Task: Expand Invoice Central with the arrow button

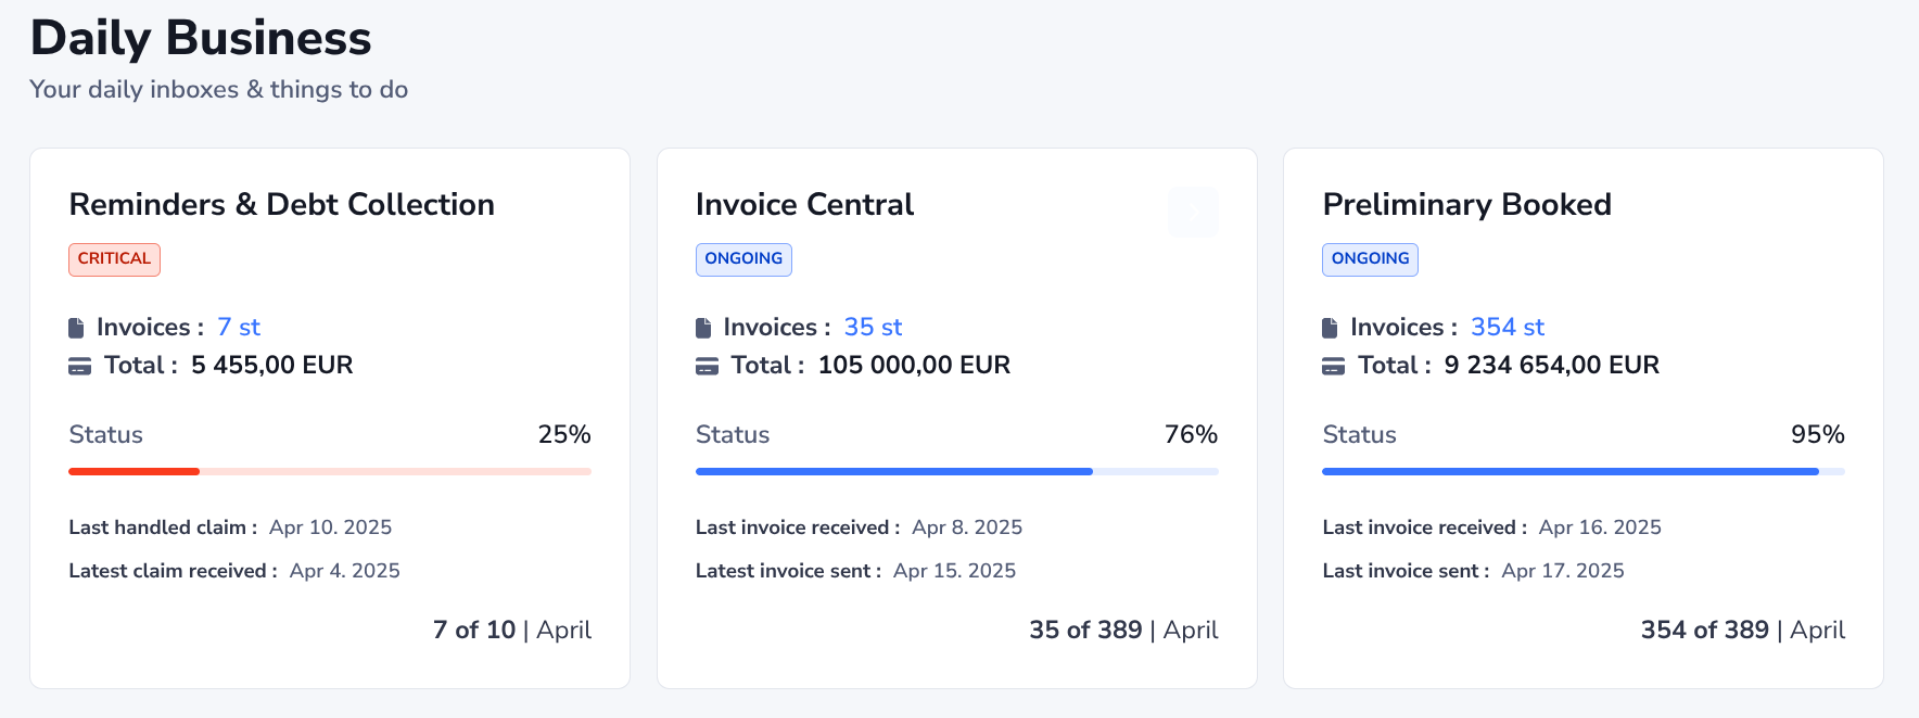Action: [1193, 212]
